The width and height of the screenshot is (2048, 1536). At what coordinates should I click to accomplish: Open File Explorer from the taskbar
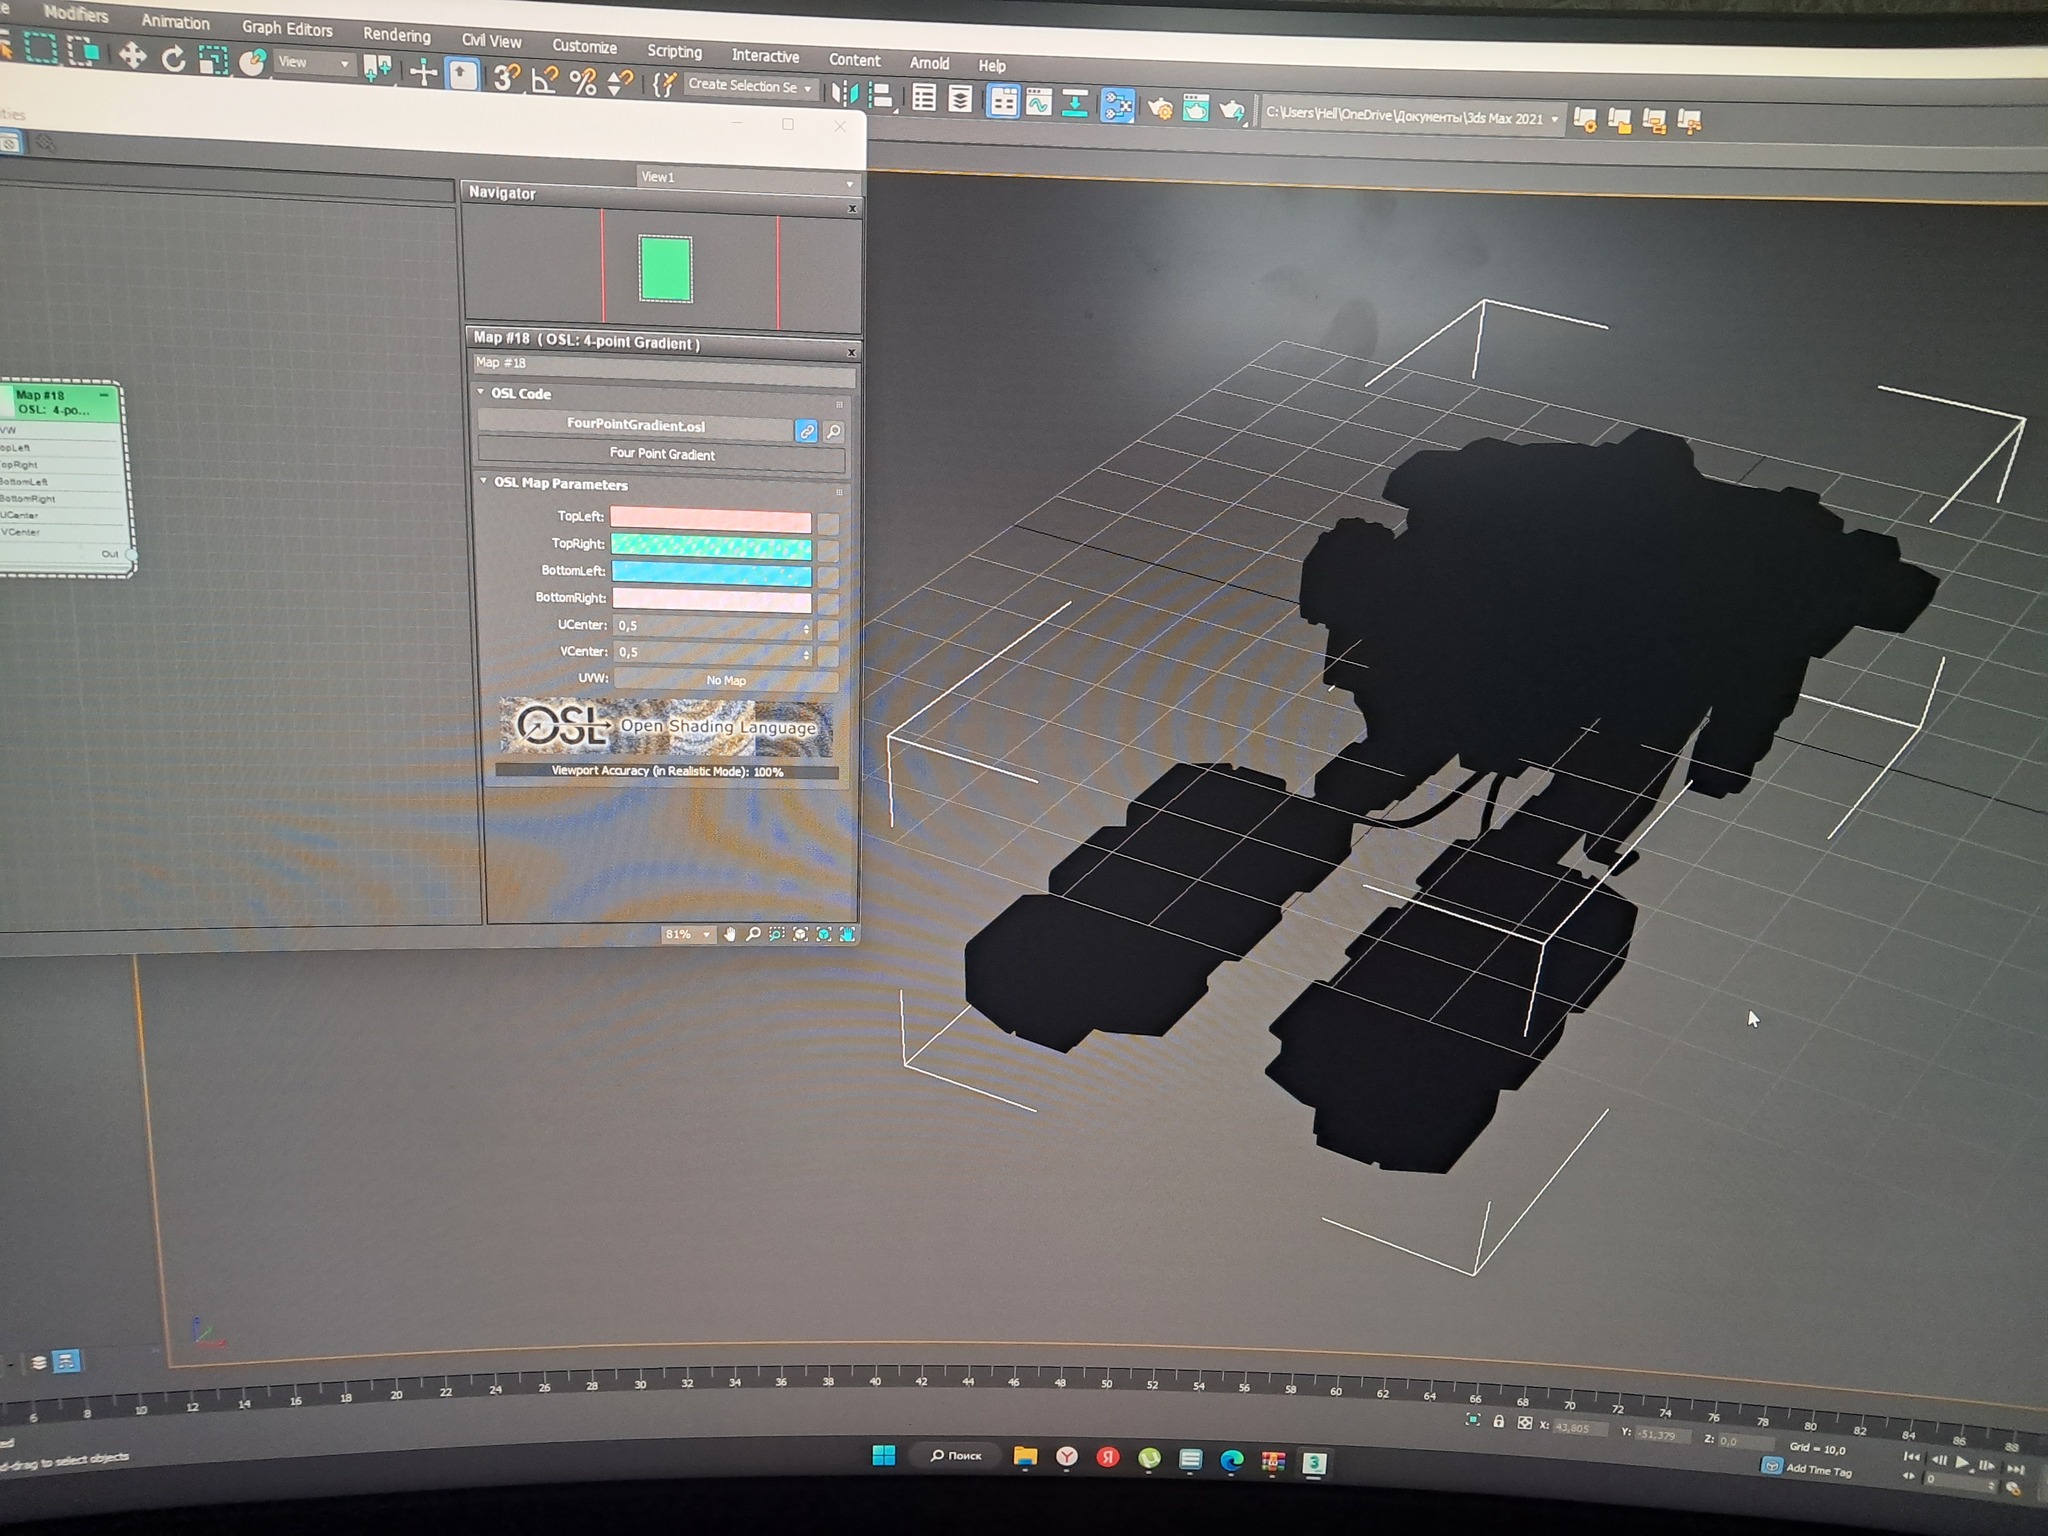[x=1025, y=1457]
